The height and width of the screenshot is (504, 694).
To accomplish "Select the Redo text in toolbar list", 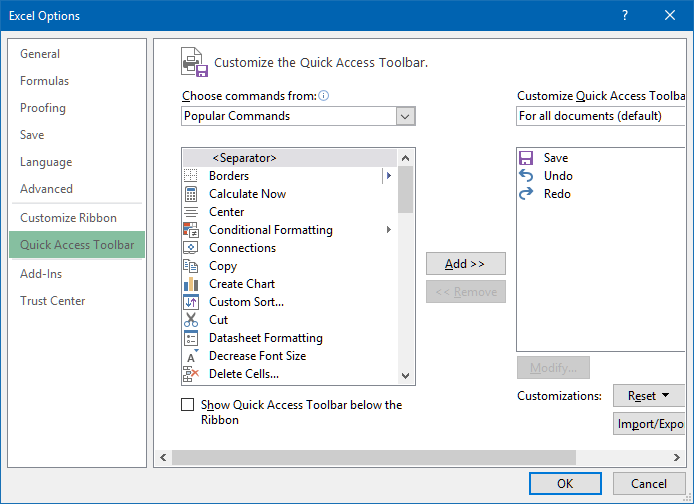I will pyautogui.click(x=557, y=194).
